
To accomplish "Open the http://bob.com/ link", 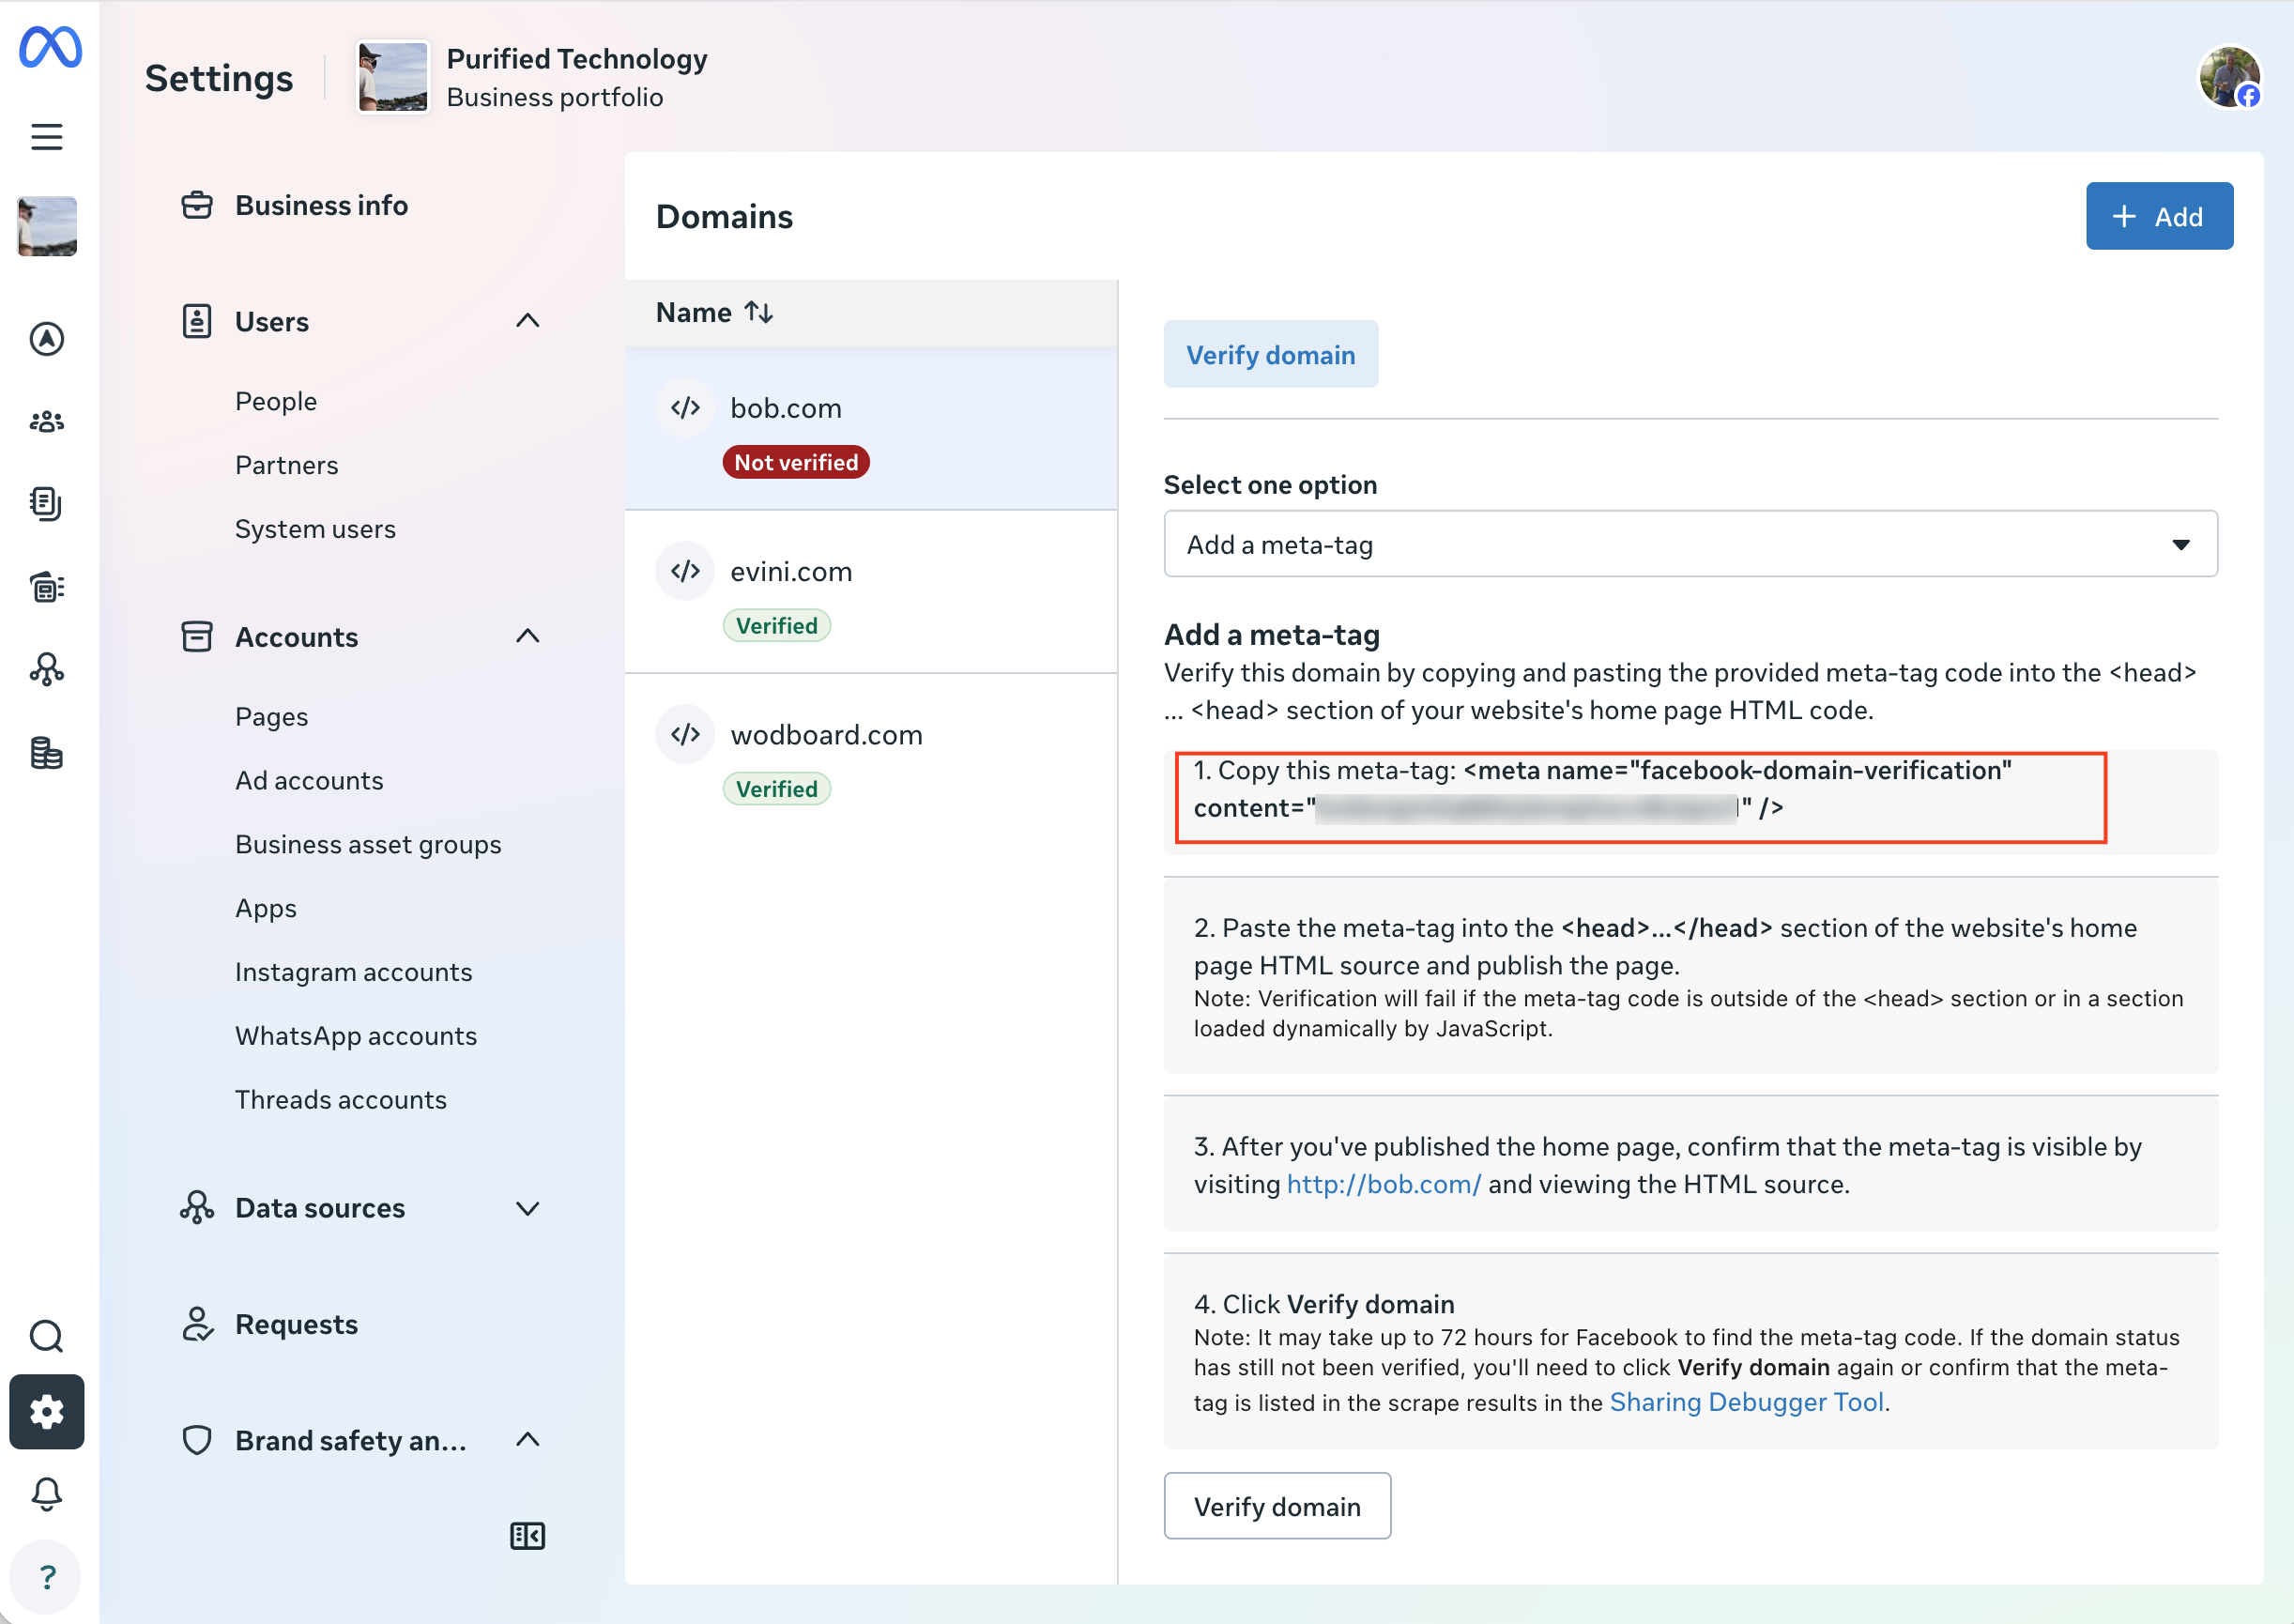I will [1383, 1184].
